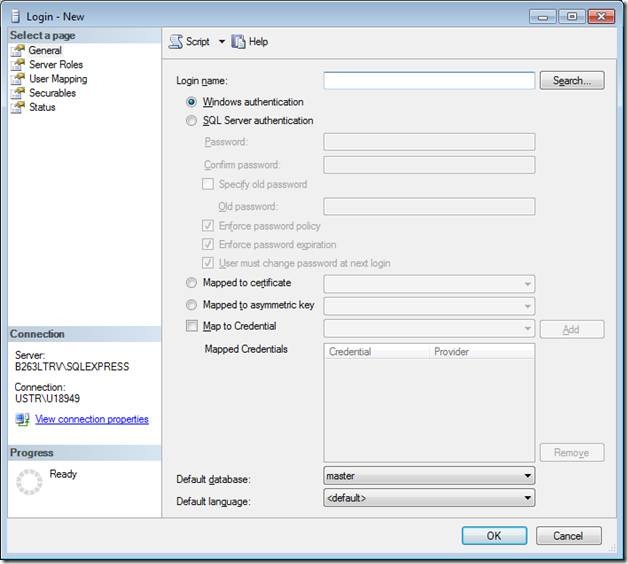The width and height of the screenshot is (628, 564).
Task: Click the Help icon in toolbar
Action: [x=238, y=42]
